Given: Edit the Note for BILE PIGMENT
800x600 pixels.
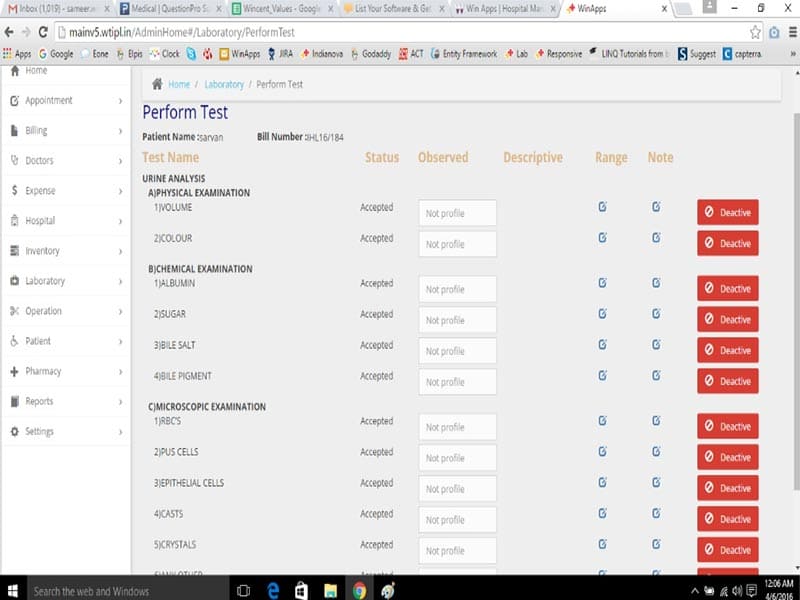Looking at the screenshot, I should (656, 376).
